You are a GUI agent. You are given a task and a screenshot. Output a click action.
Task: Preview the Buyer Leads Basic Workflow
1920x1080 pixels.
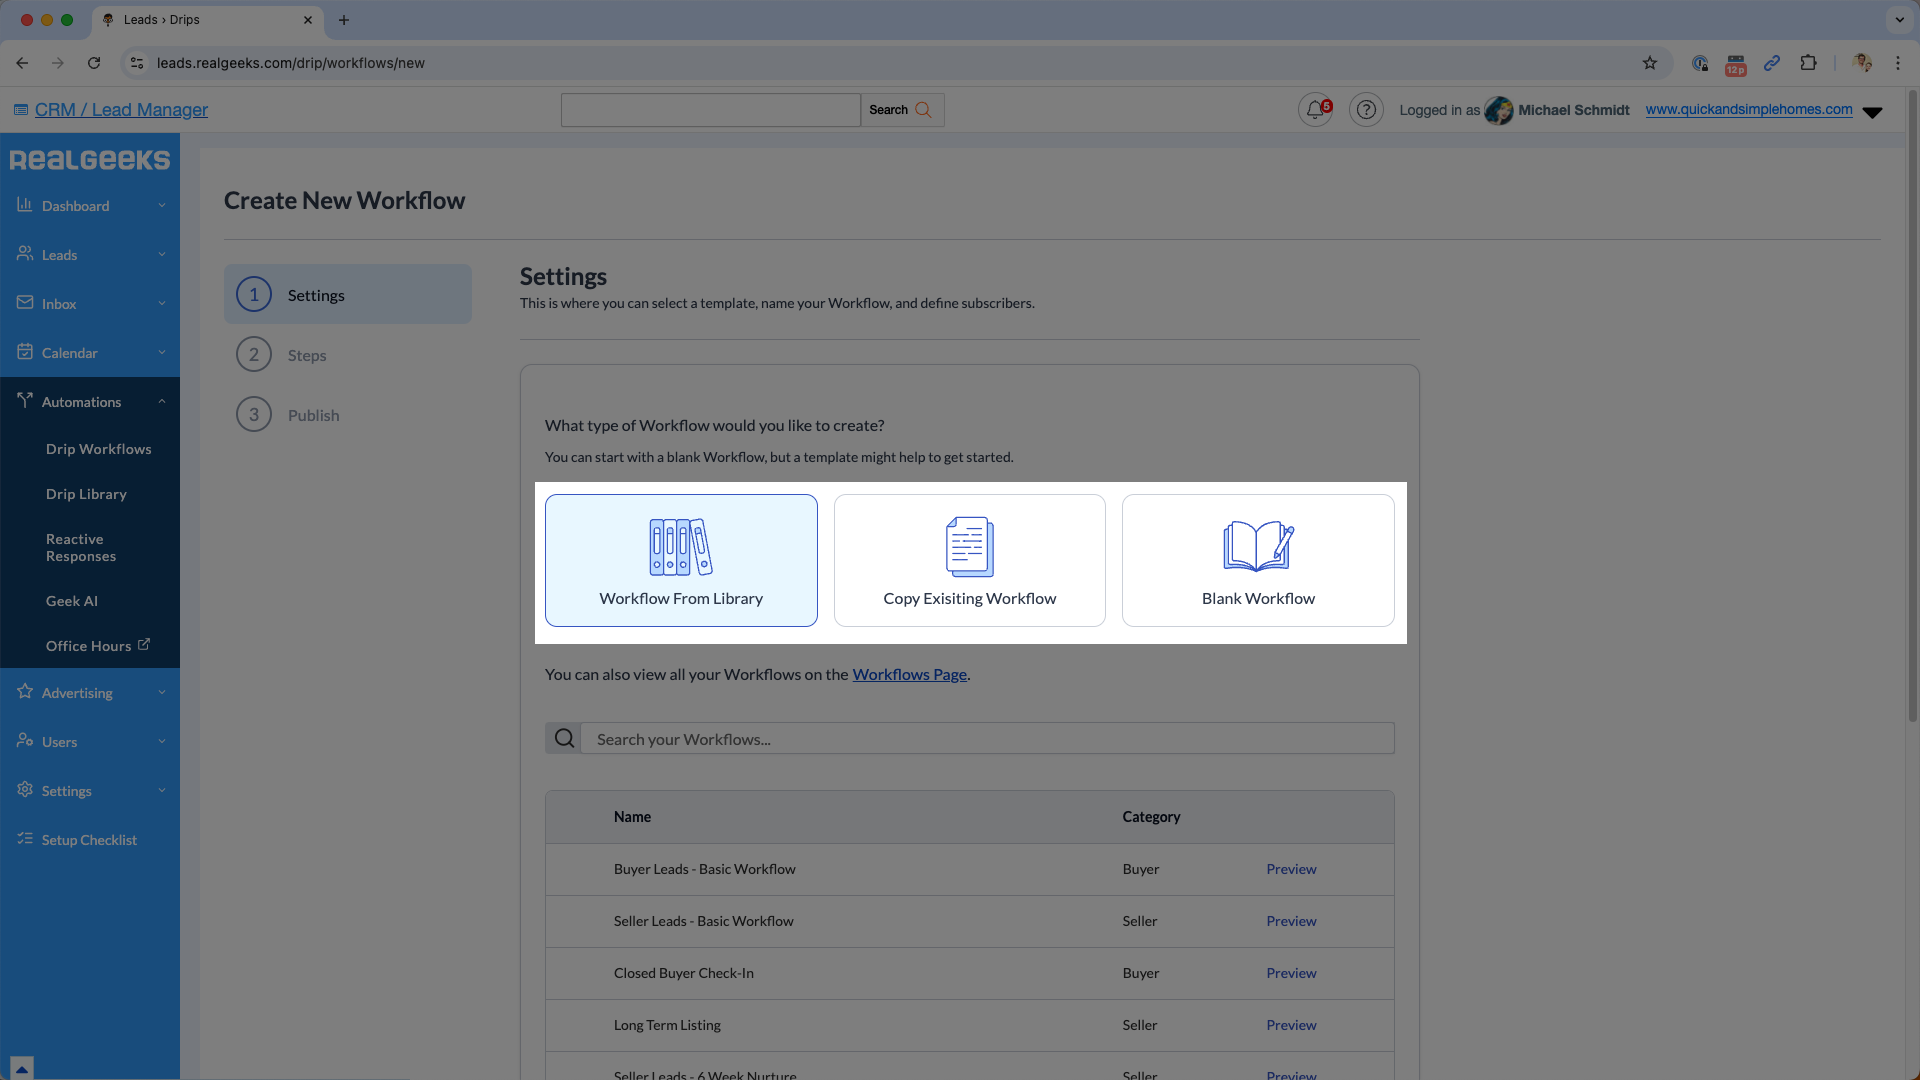[x=1290, y=869]
